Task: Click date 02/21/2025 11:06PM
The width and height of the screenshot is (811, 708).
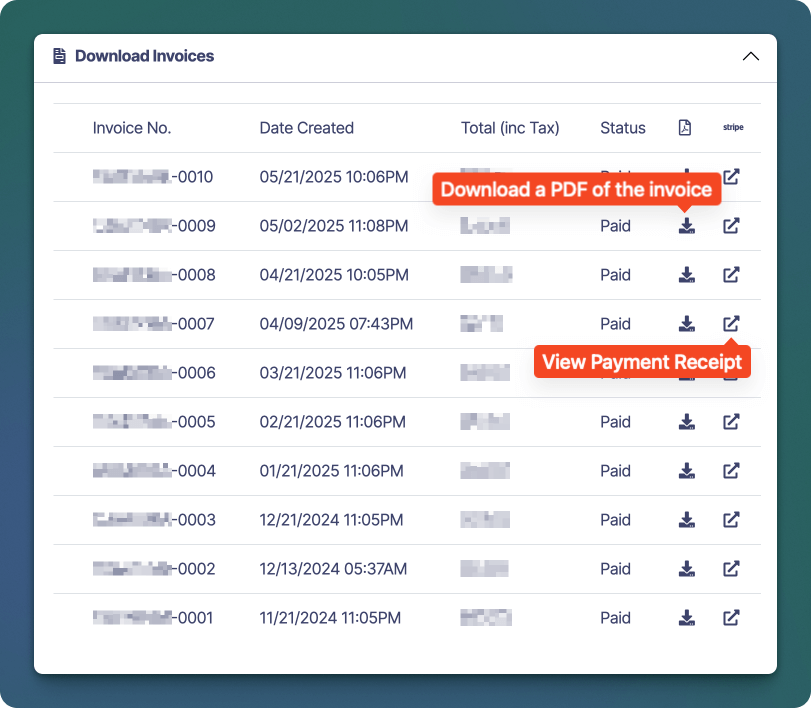Action: (333, 422)
